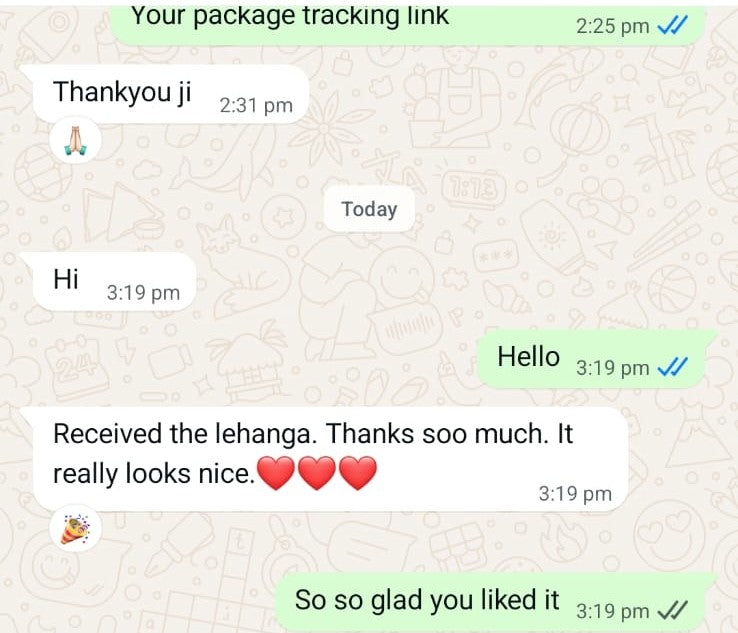738x633 pixels.
Task: Click the first red heart emoji
Action: pos(276,473)
